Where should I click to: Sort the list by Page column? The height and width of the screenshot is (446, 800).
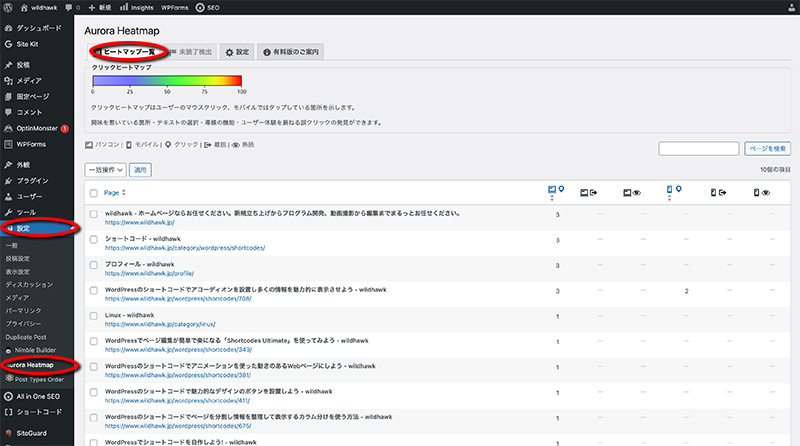112,193
